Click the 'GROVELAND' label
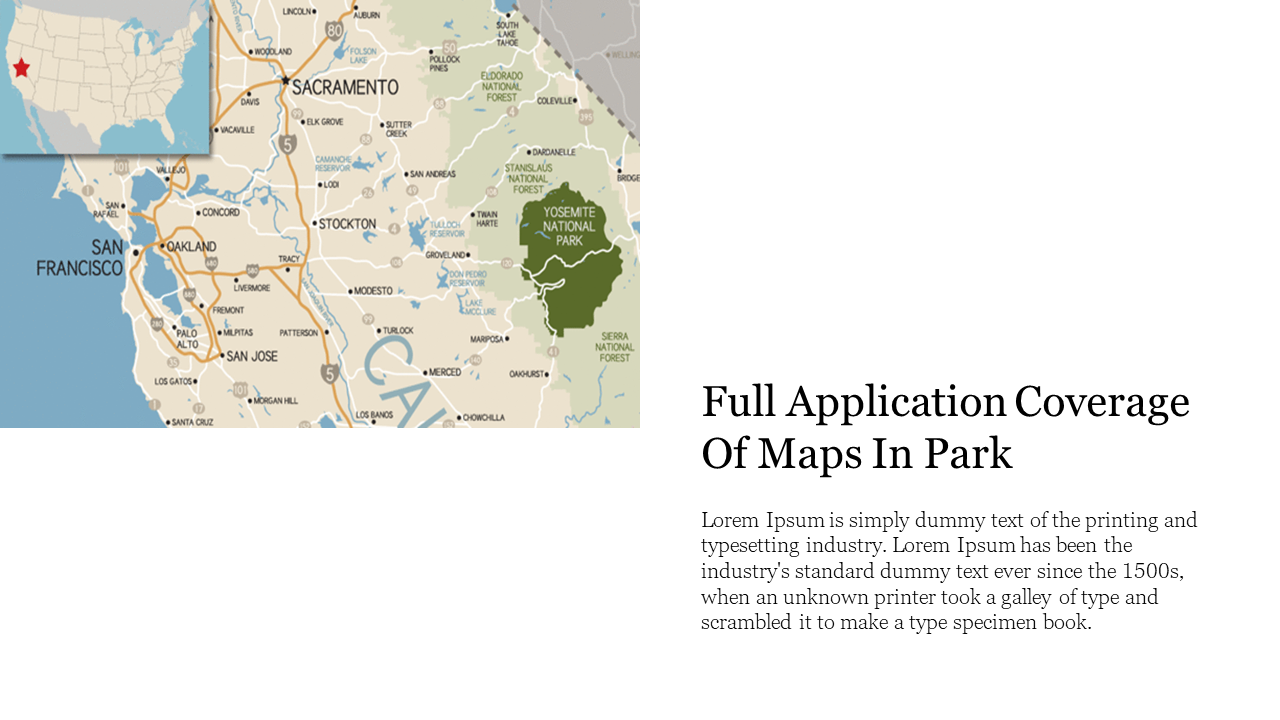Image resolution: width=1280 pixels, height=720 pixels. click(445, 255)
